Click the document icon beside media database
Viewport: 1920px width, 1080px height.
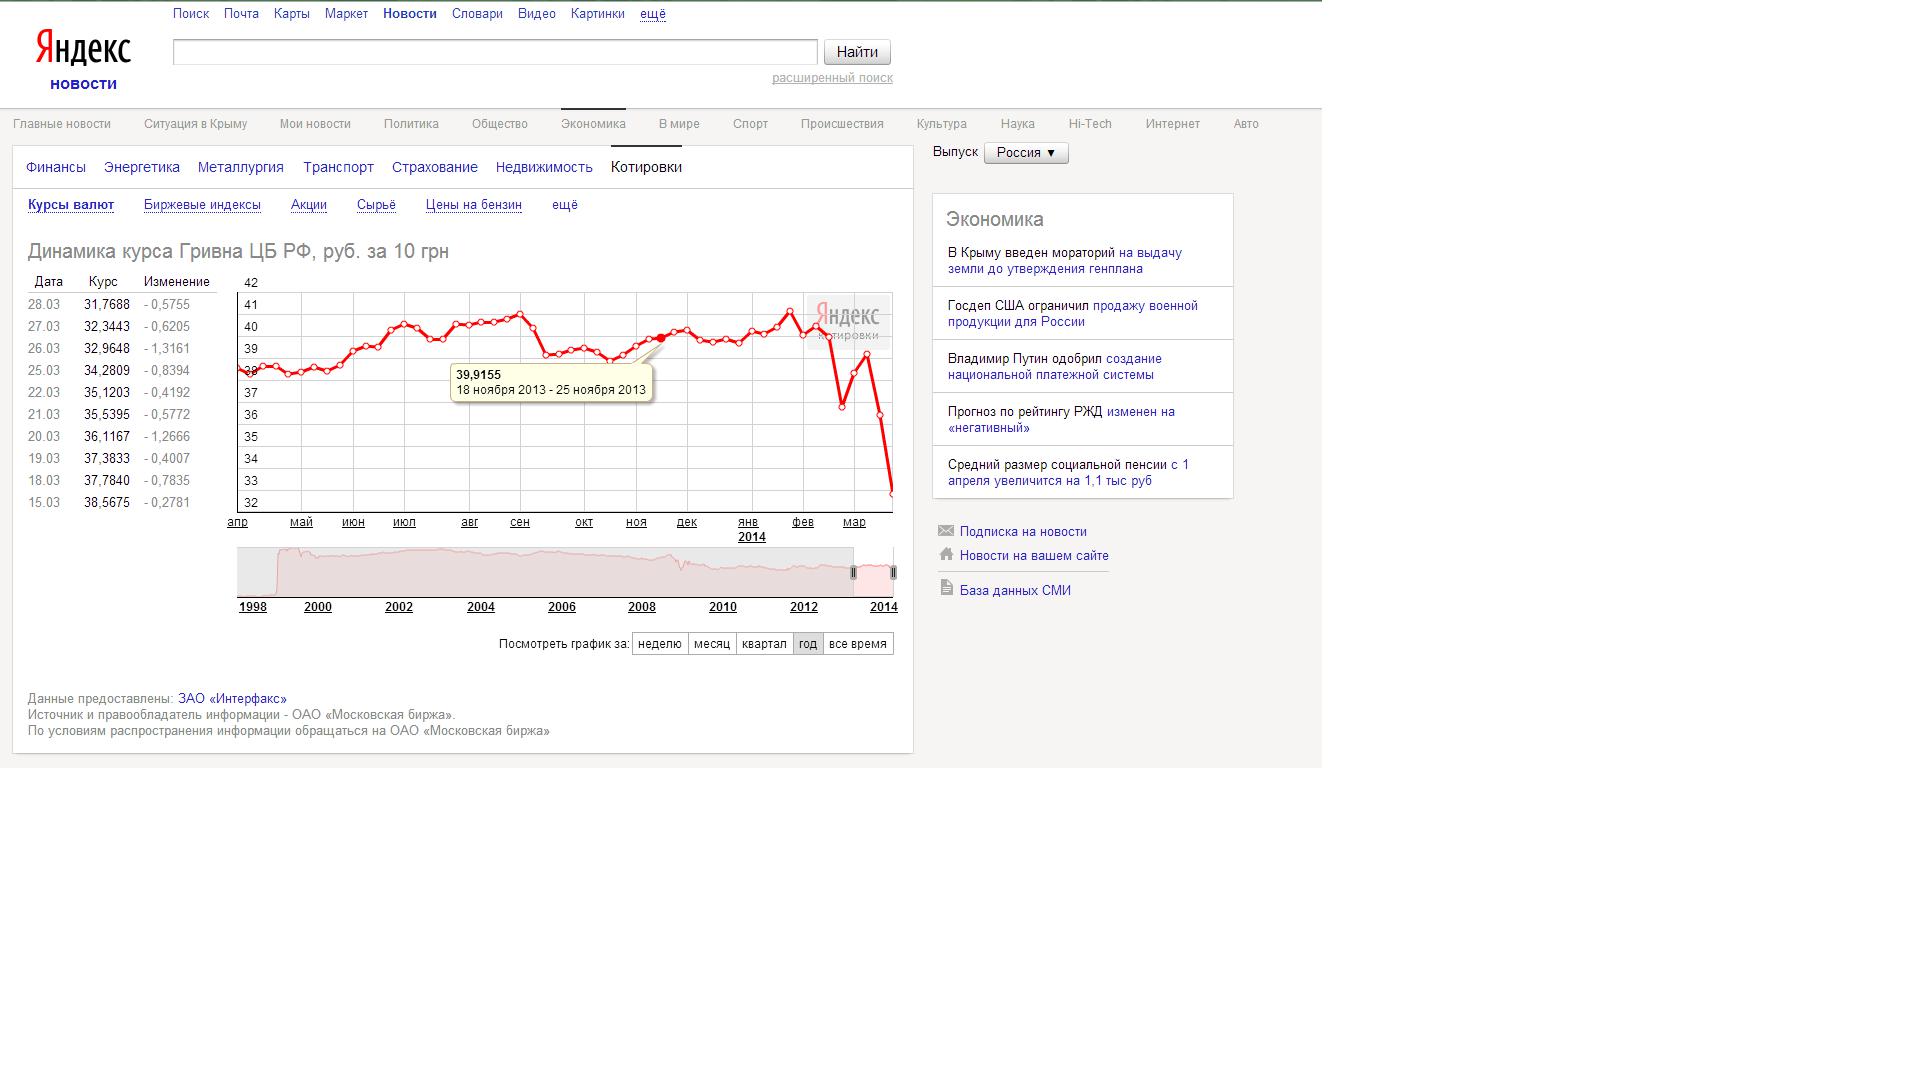pos(946,588)
